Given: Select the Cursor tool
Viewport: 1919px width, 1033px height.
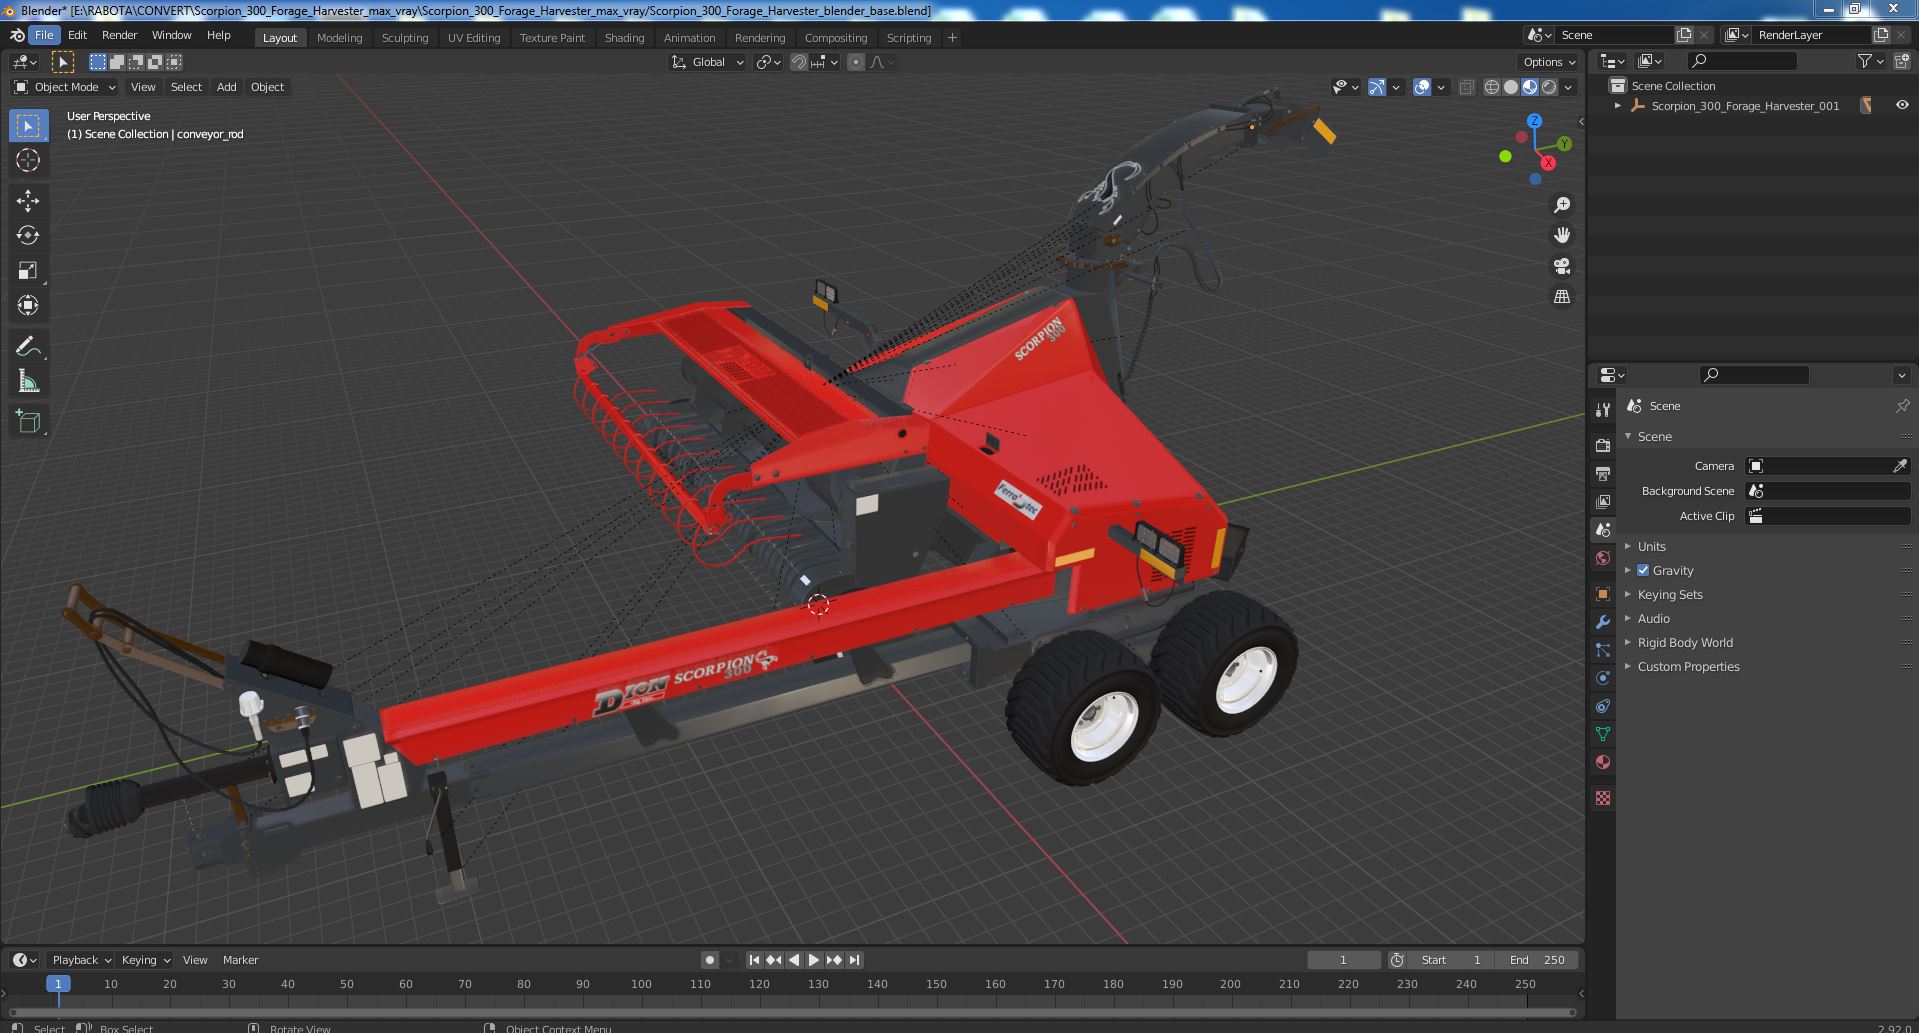Looking at the screenshot, I should [28, 160].
